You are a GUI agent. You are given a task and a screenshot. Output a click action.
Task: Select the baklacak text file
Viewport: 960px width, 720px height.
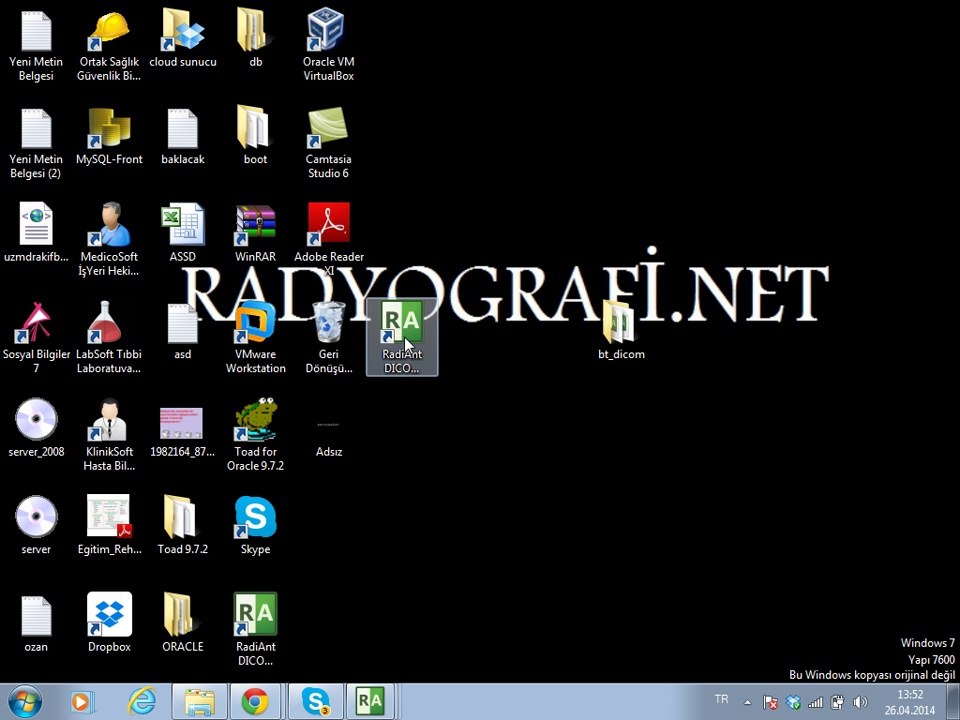(x=182, y=135)
